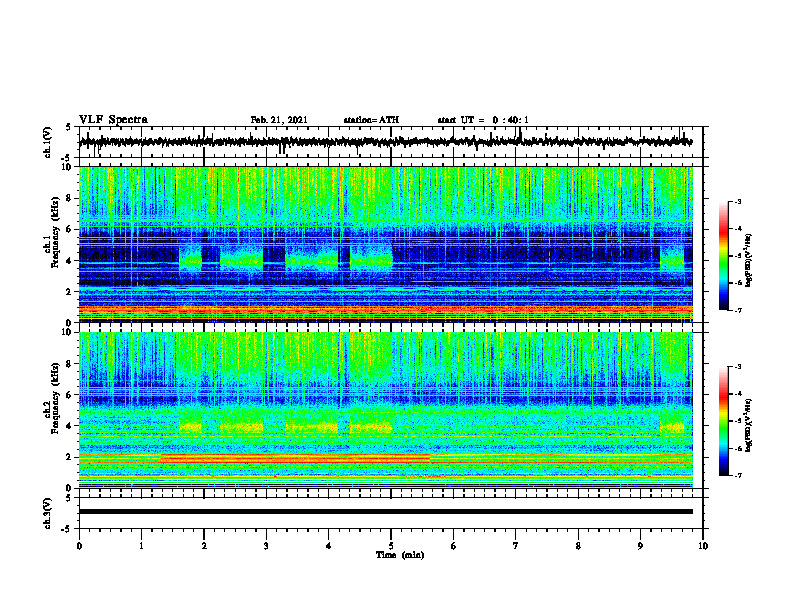Screen dimensions: 792x612
Task: Click time axis tick label '8'
Action: pos(578,546)
